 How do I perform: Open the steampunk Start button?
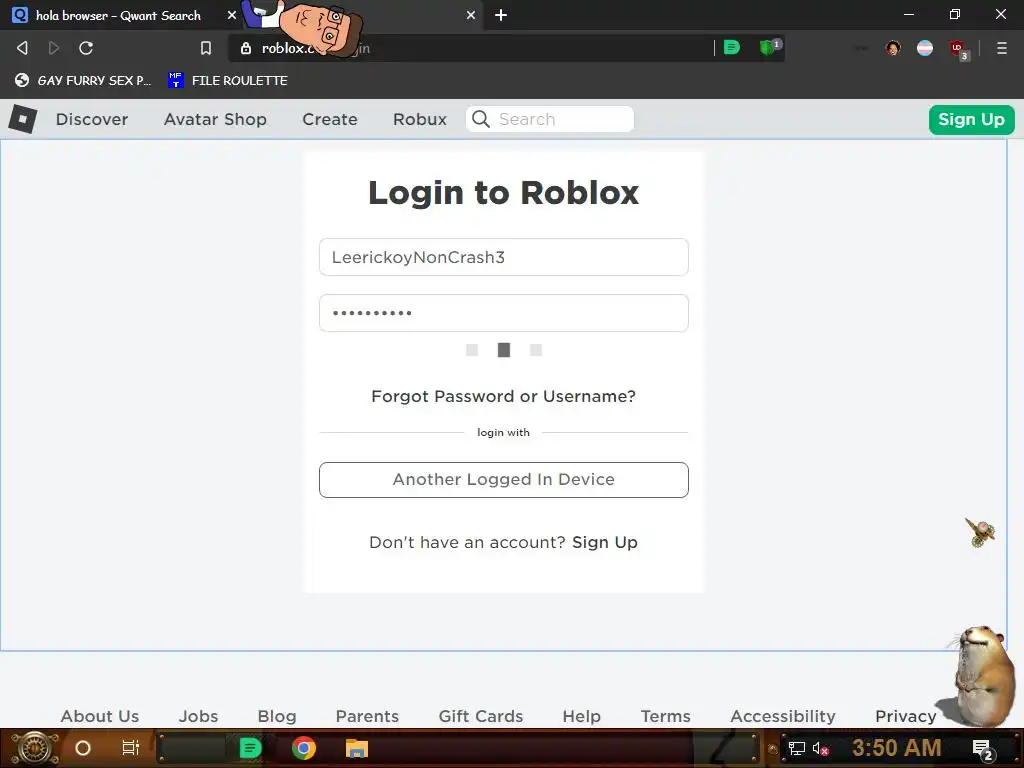(x=34, y=748)
